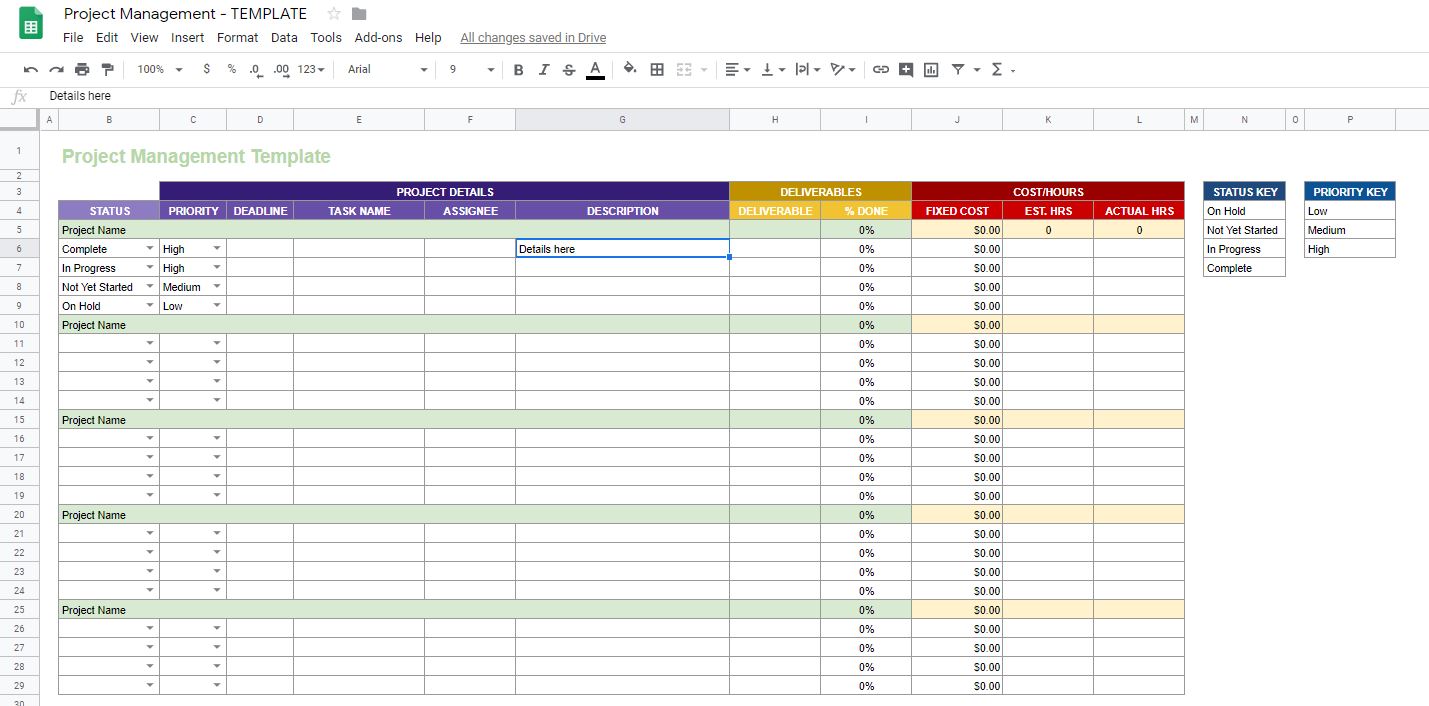Click 'All changes saved in Drive' link

[x=533, y=38]
